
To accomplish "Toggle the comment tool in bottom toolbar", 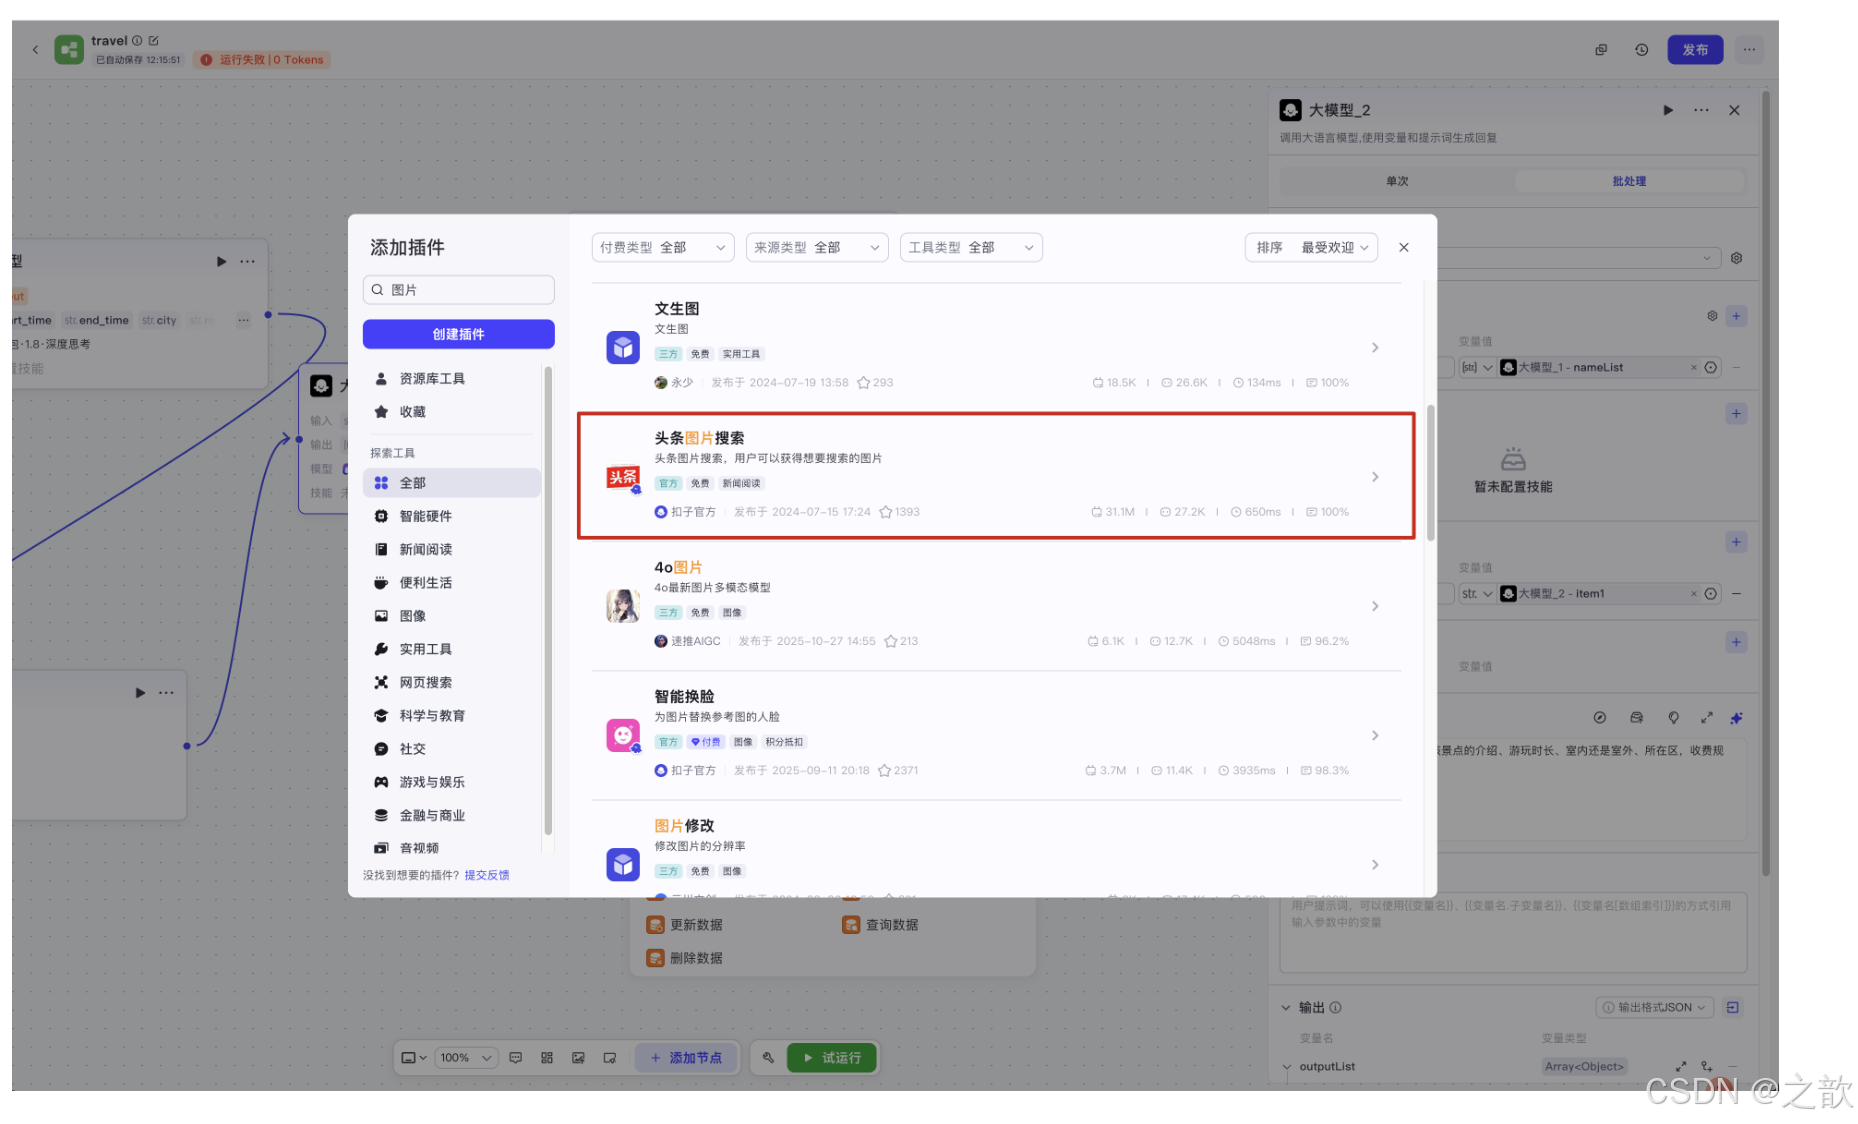I will coord(516,1057).
